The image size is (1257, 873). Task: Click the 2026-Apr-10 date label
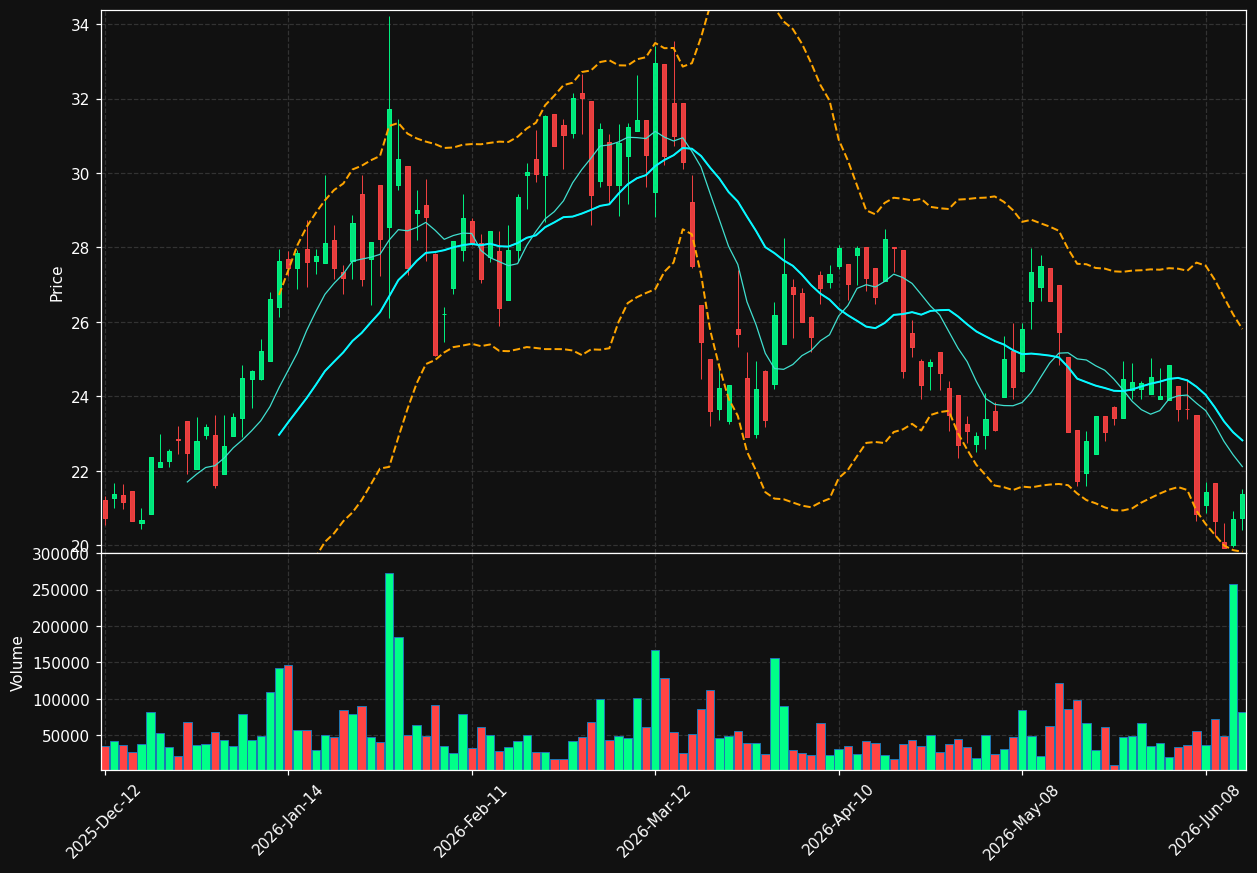coord(838,821)
